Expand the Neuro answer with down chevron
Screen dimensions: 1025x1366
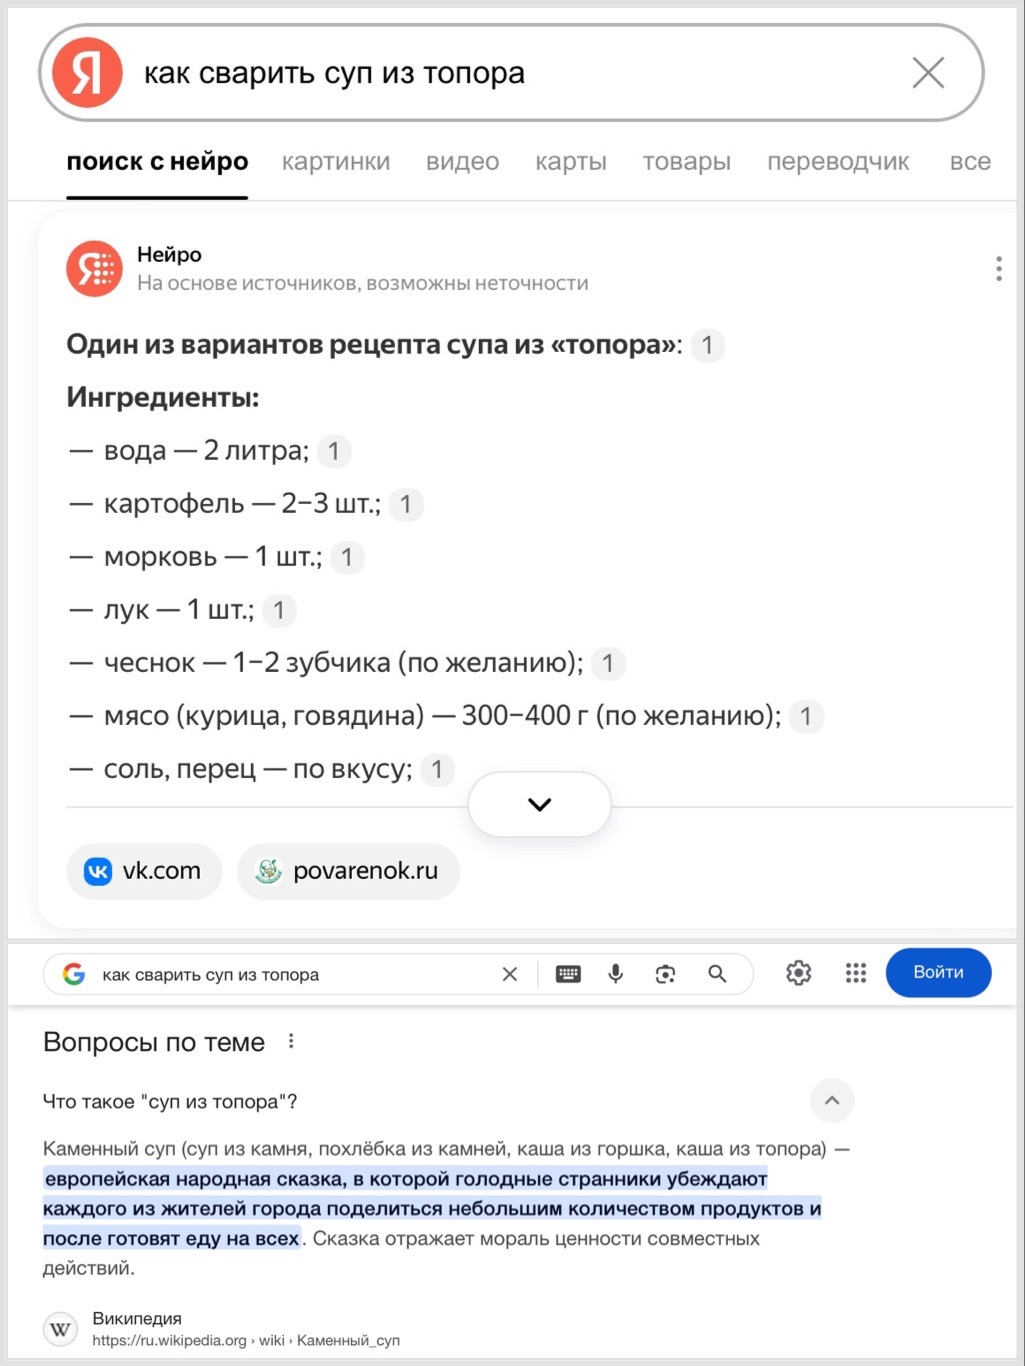point(540,804)
